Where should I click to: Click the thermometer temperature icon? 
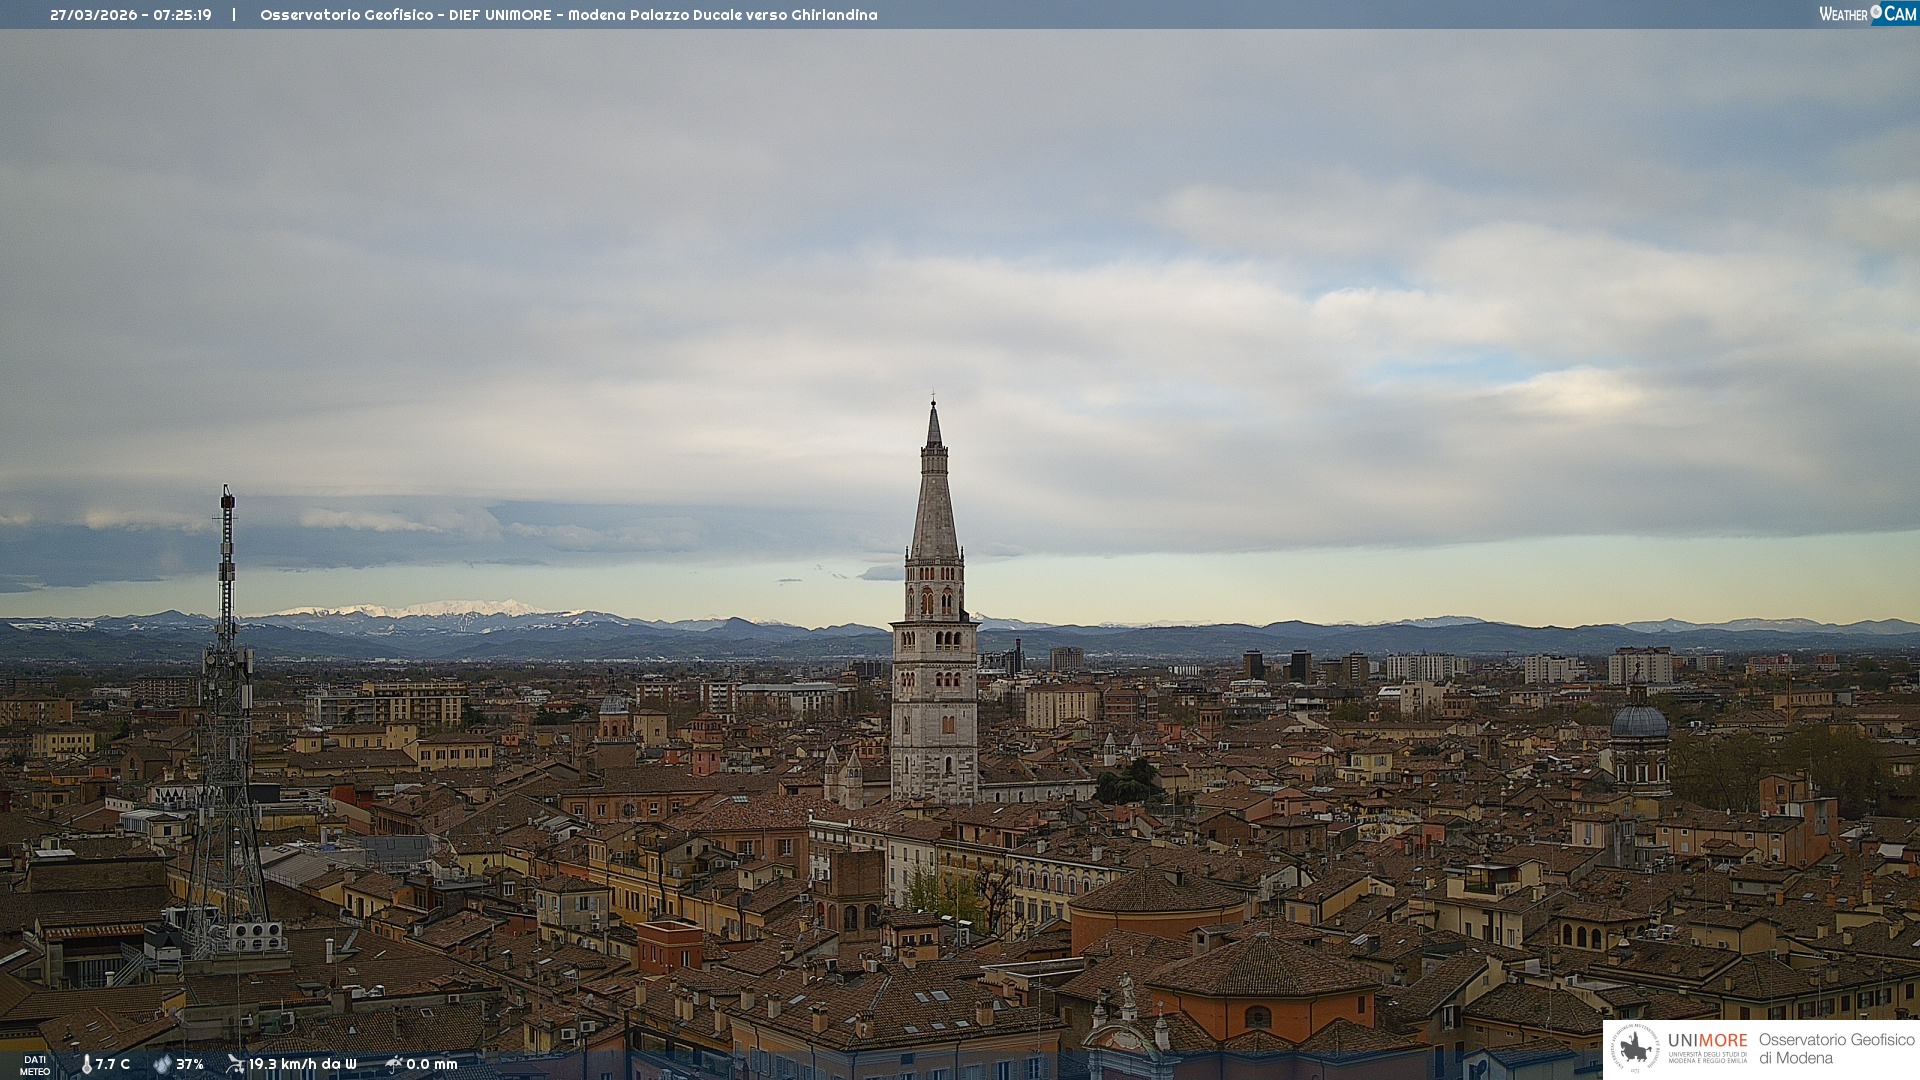[x=86, y=1064]
